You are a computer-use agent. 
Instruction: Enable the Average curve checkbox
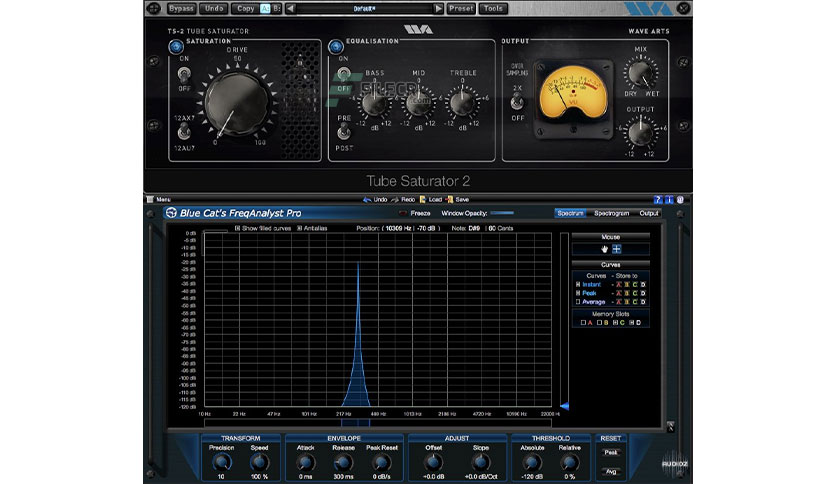pyautogui.click(x=578, y=302)
